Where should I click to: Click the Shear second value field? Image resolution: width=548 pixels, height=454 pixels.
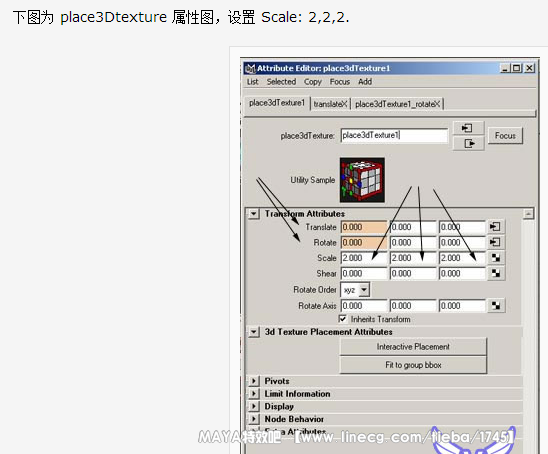point(413,273)
